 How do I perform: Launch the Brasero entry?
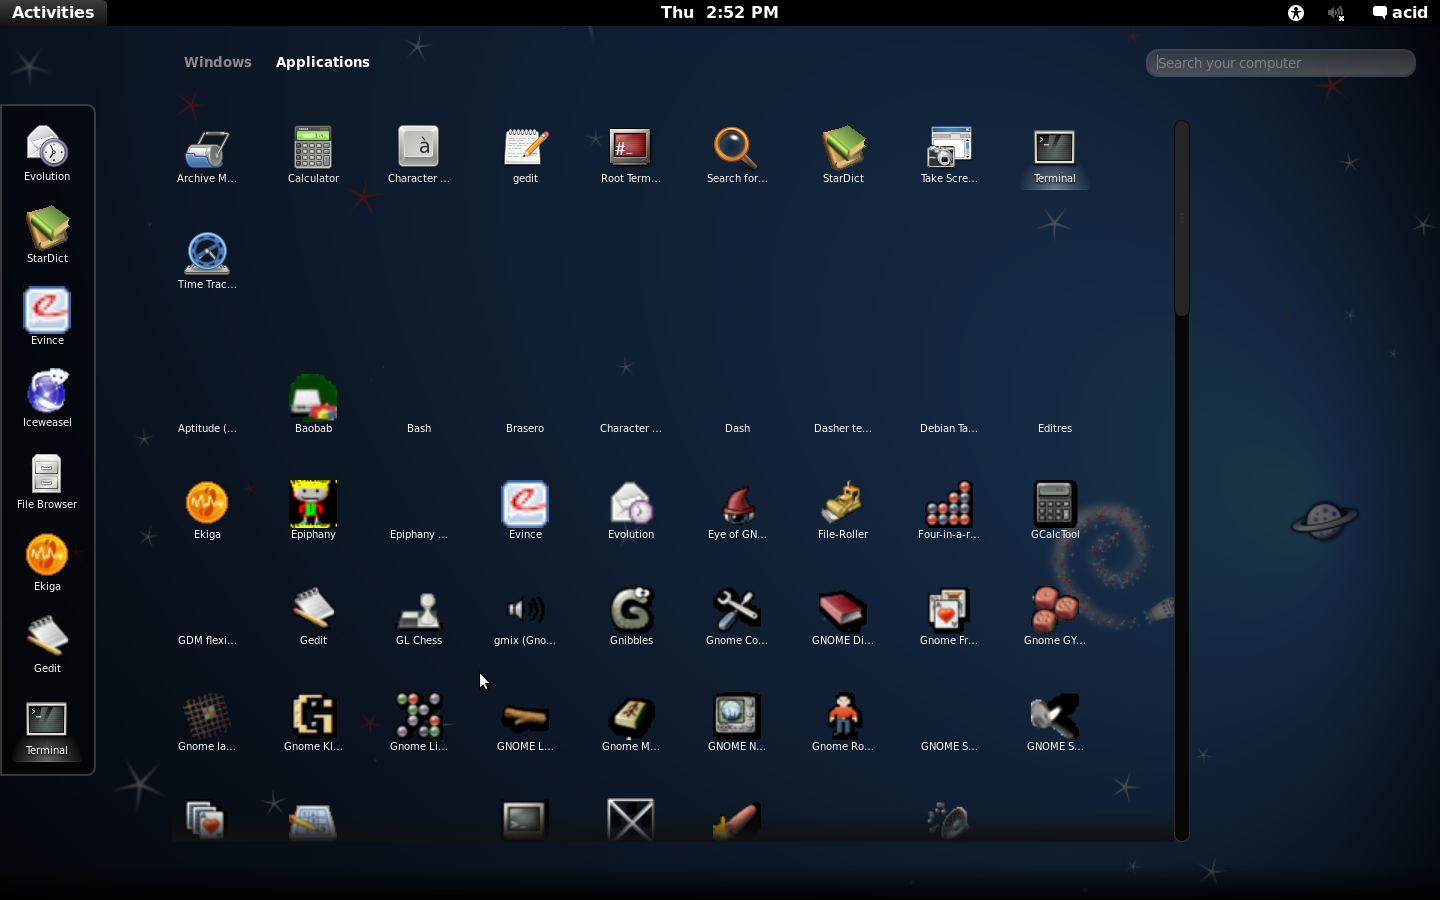pyautogui.click(x=525, y=428)
